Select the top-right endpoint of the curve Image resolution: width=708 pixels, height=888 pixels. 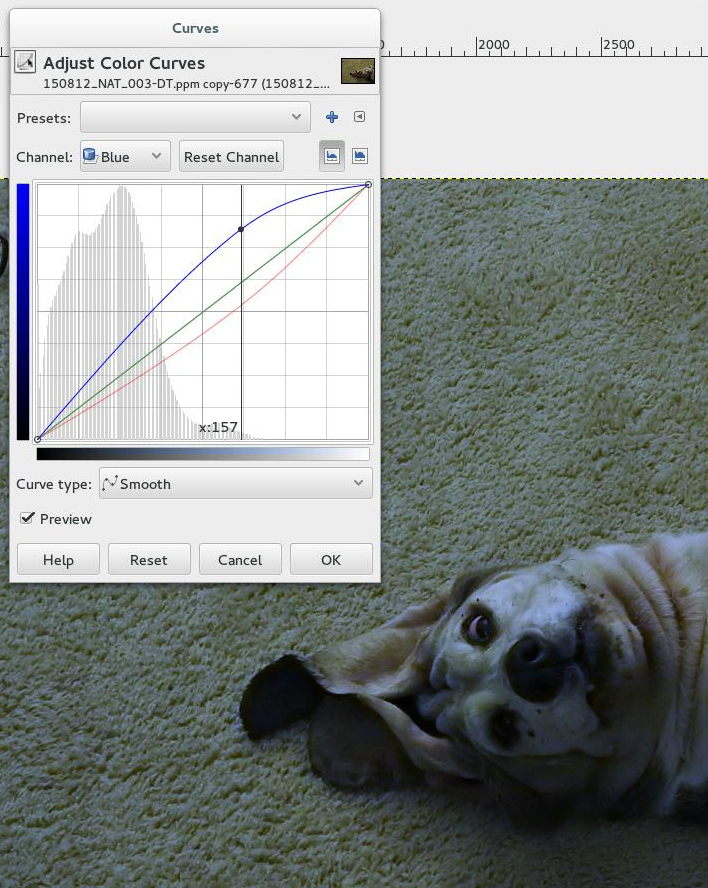pos(369,184)
